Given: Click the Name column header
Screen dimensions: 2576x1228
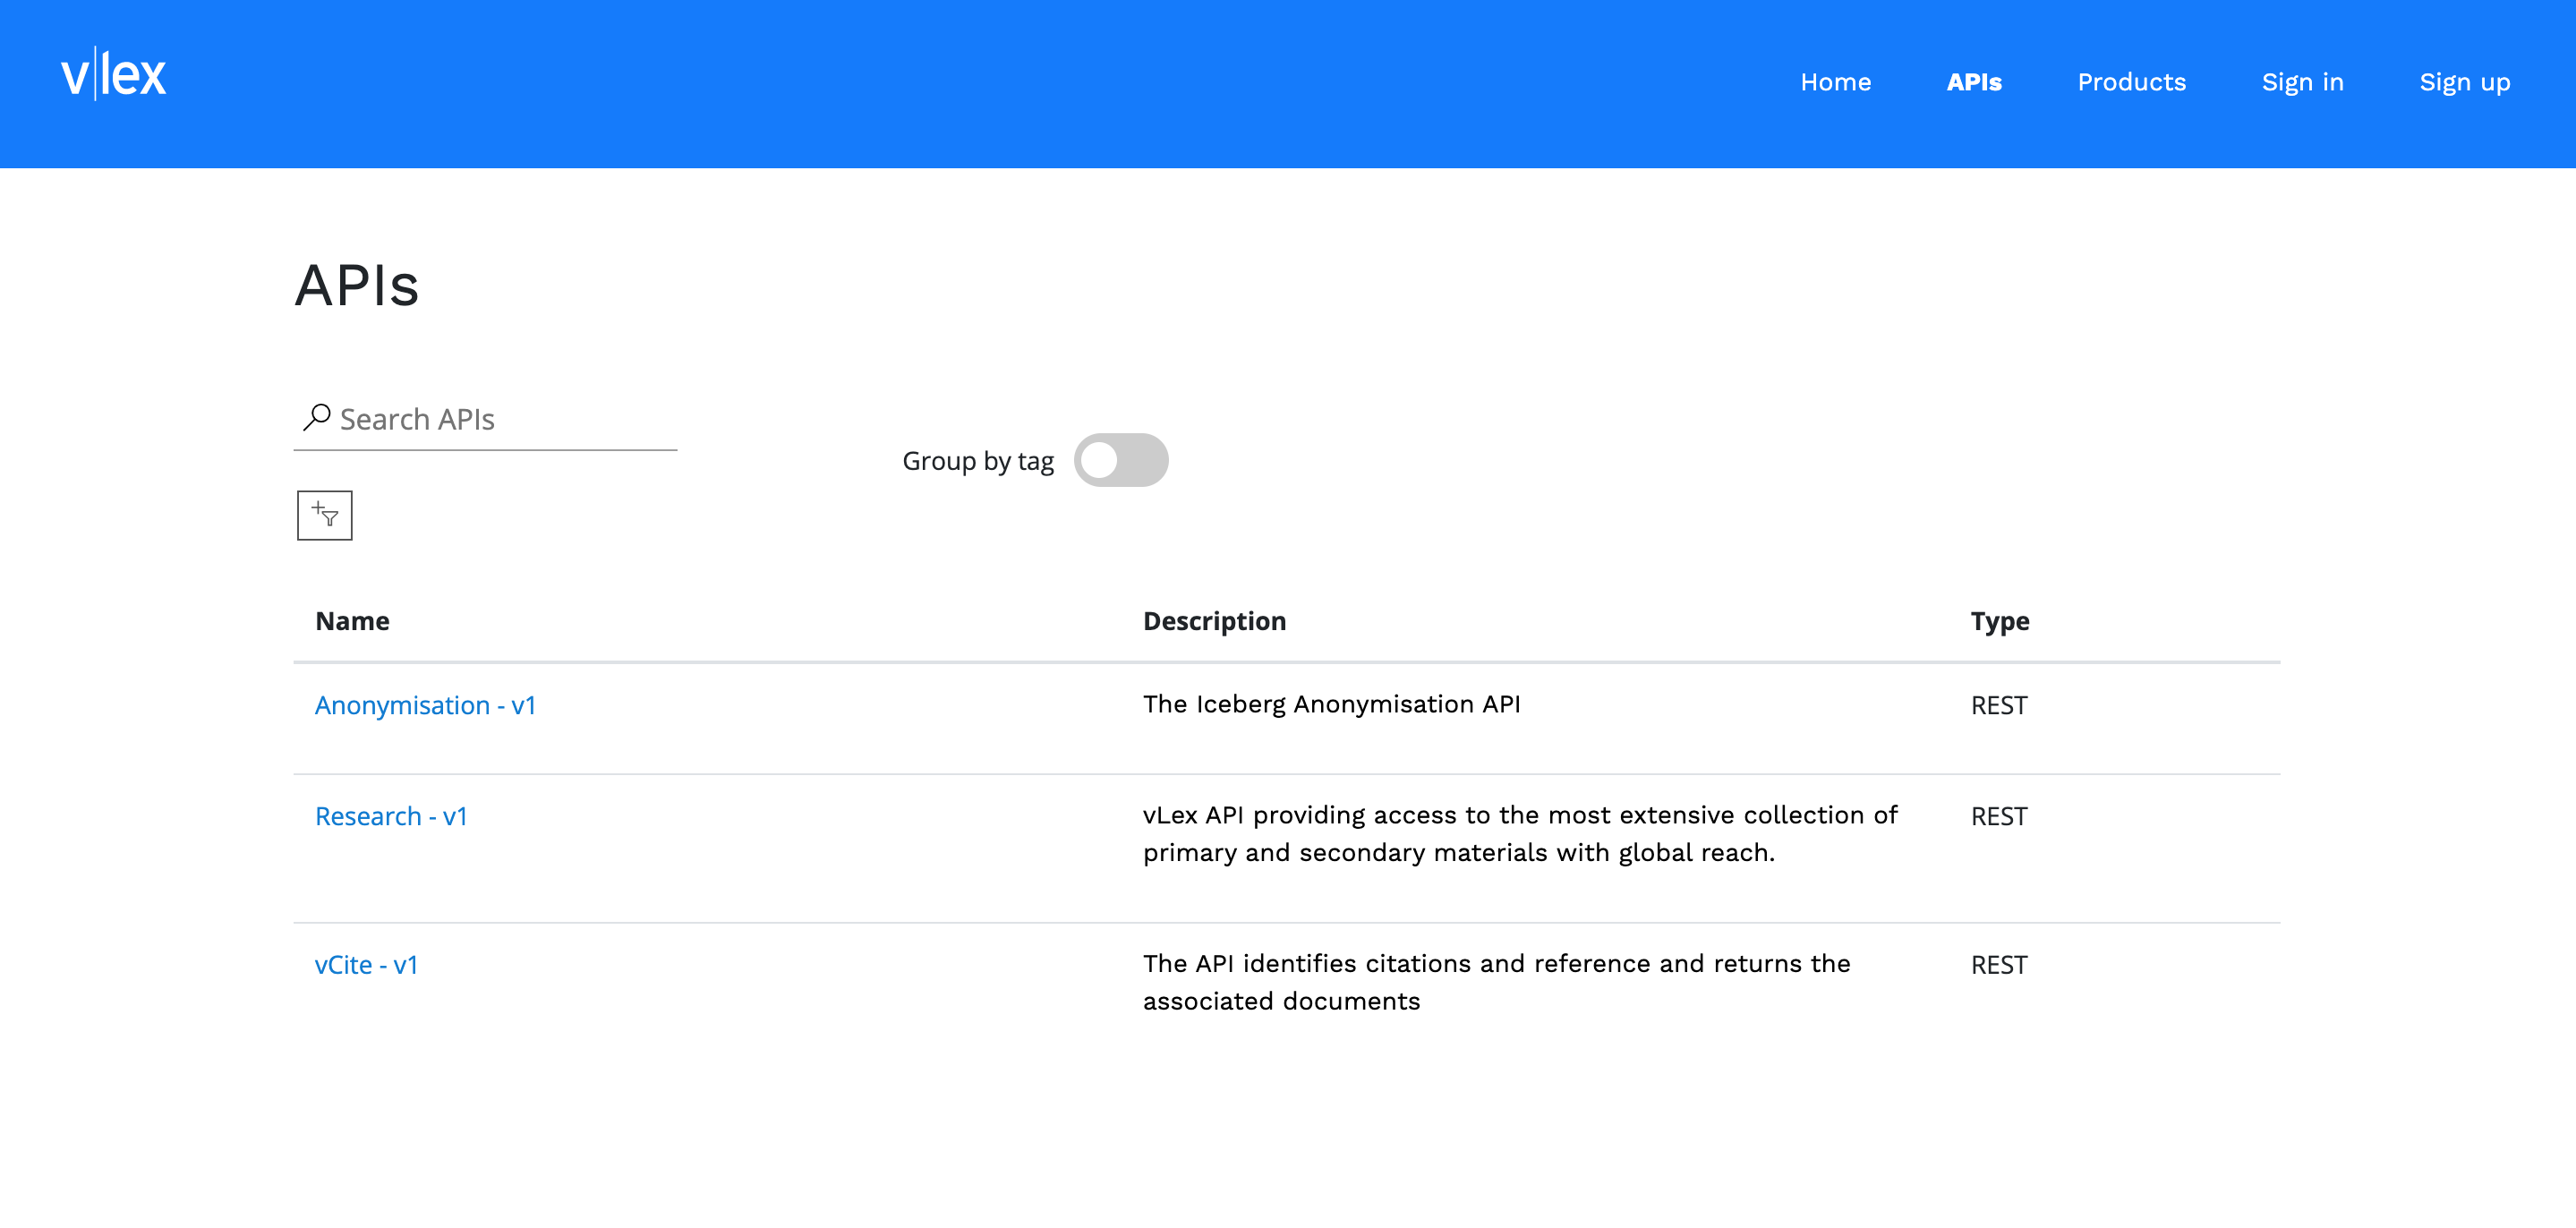Looking at the screenshot, I should 352,621.
